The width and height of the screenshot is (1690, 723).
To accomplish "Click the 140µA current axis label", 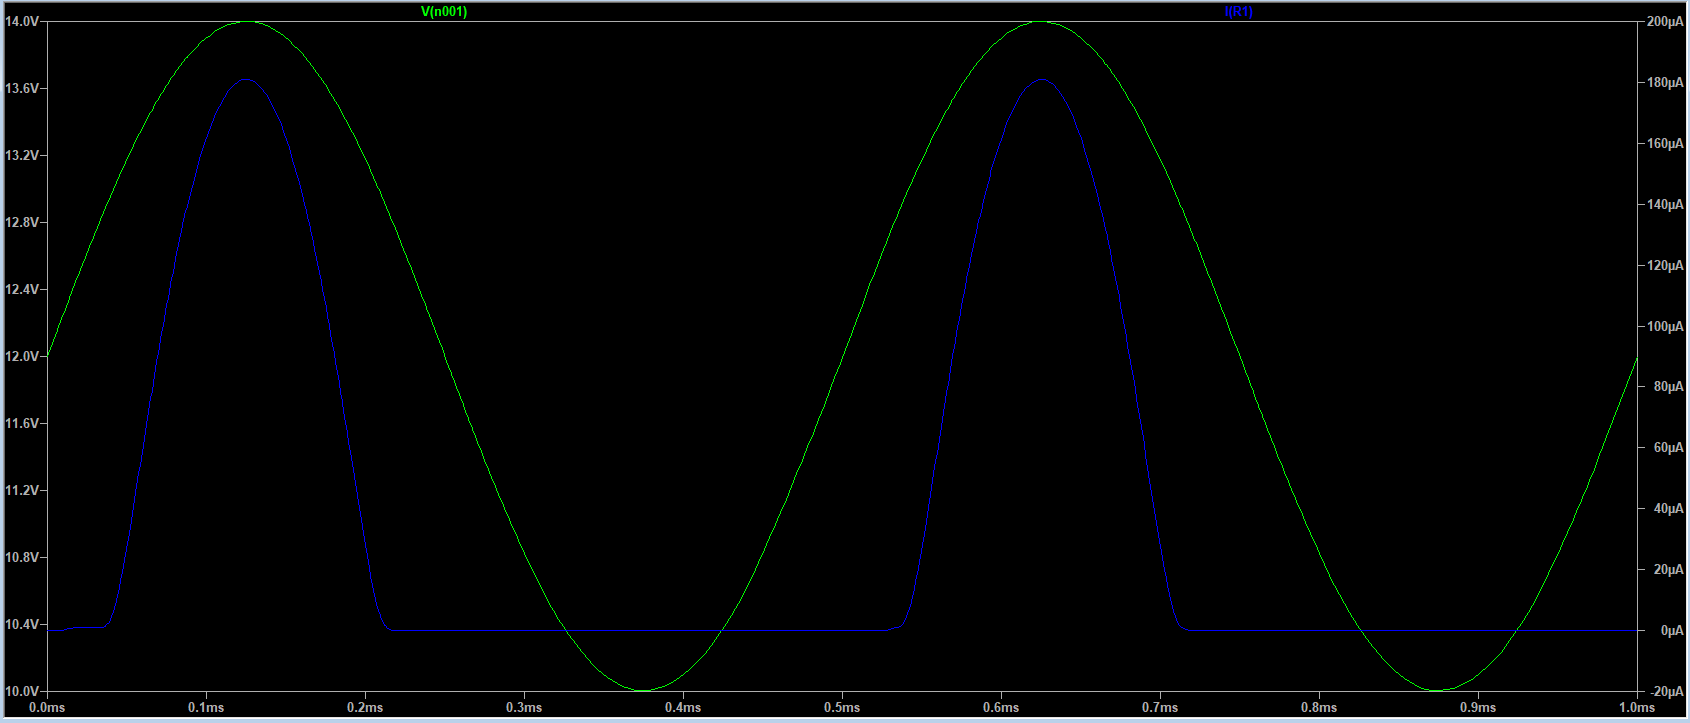I will [1665, 205].
